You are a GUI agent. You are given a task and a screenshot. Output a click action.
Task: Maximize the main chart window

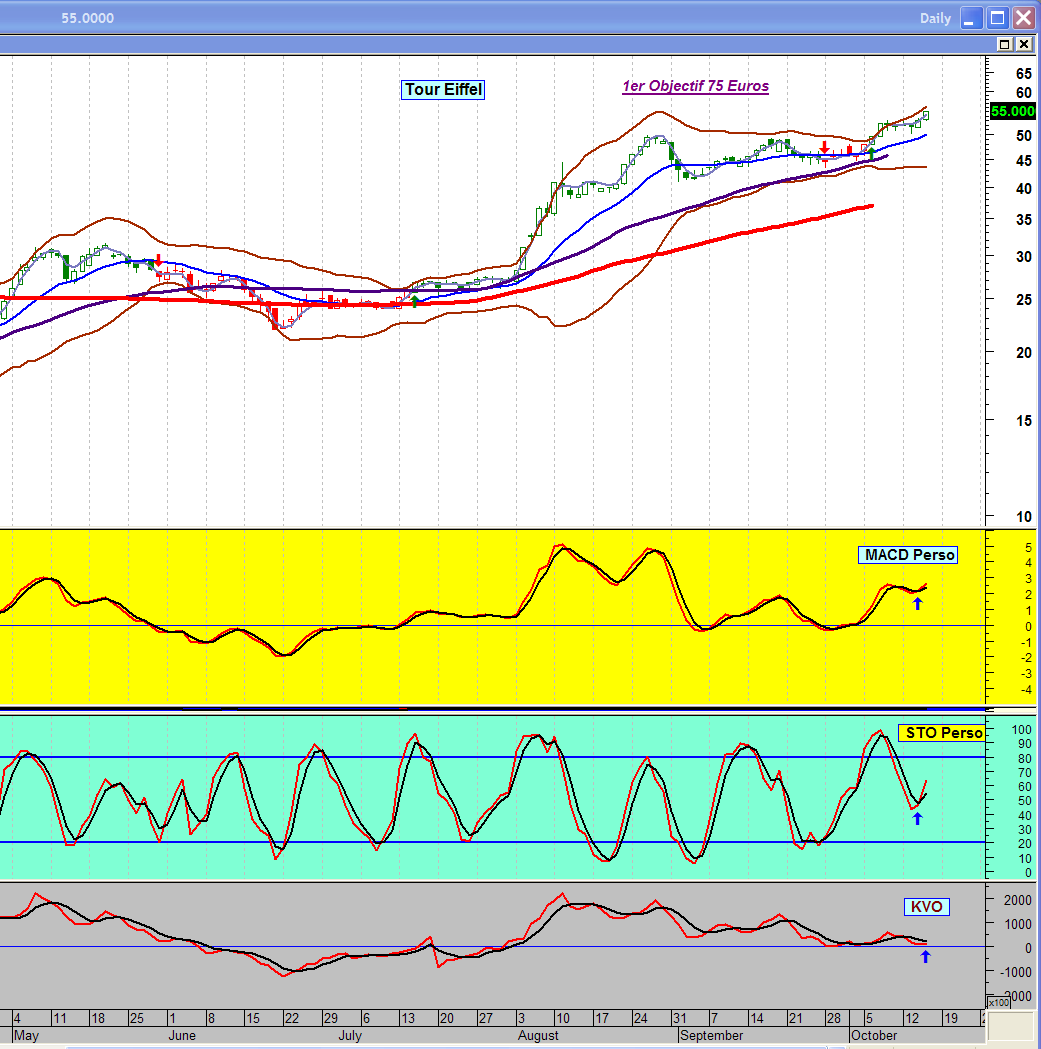pos(997,18)
